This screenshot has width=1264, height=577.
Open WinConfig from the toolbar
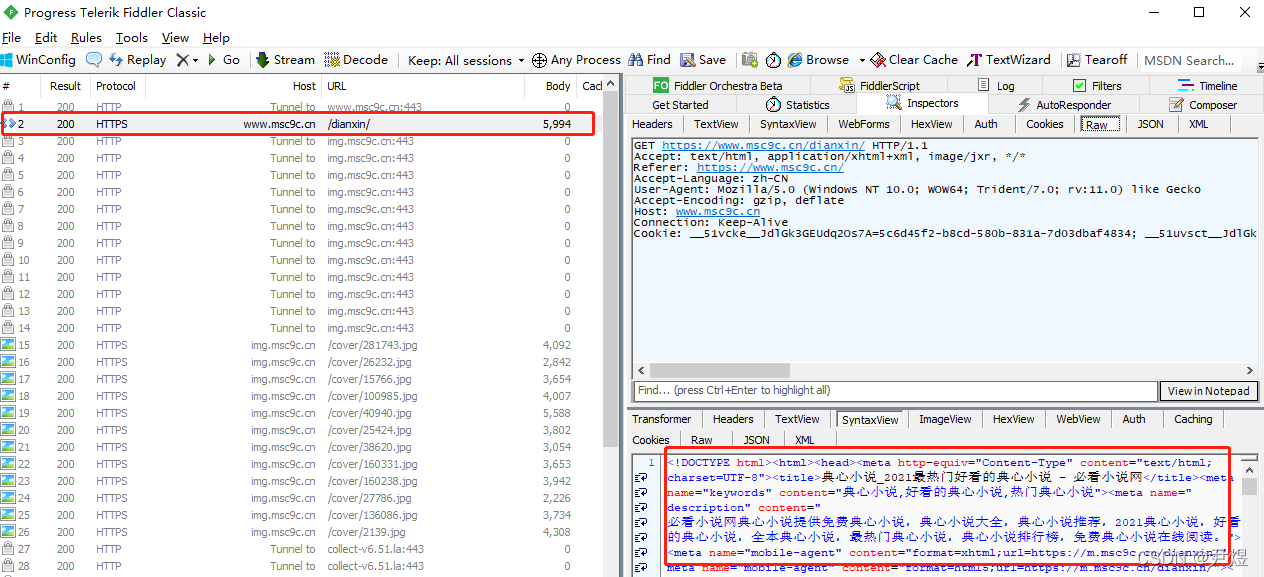click(x=39, y=60)
